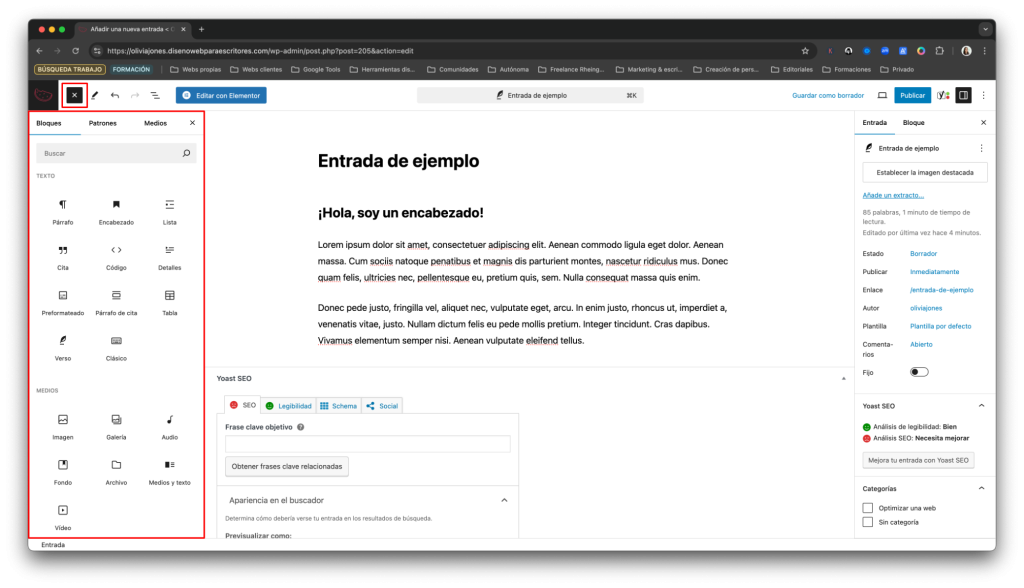Insert a Párrafo block
Image resolution: width=1024 pixels, height=588 pixels.
(x=63, y=210)
